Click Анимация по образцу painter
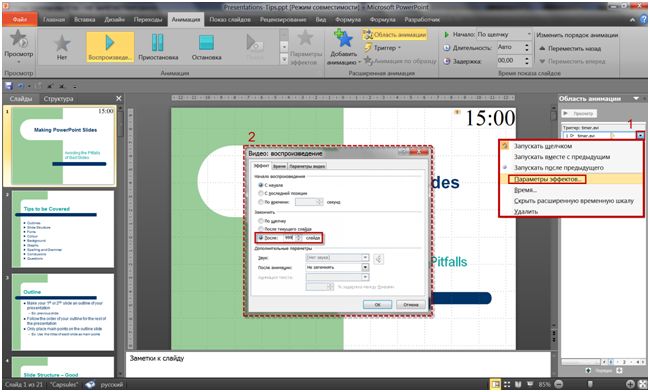Viewport: 650px width, 392px height. click(400, 61)
